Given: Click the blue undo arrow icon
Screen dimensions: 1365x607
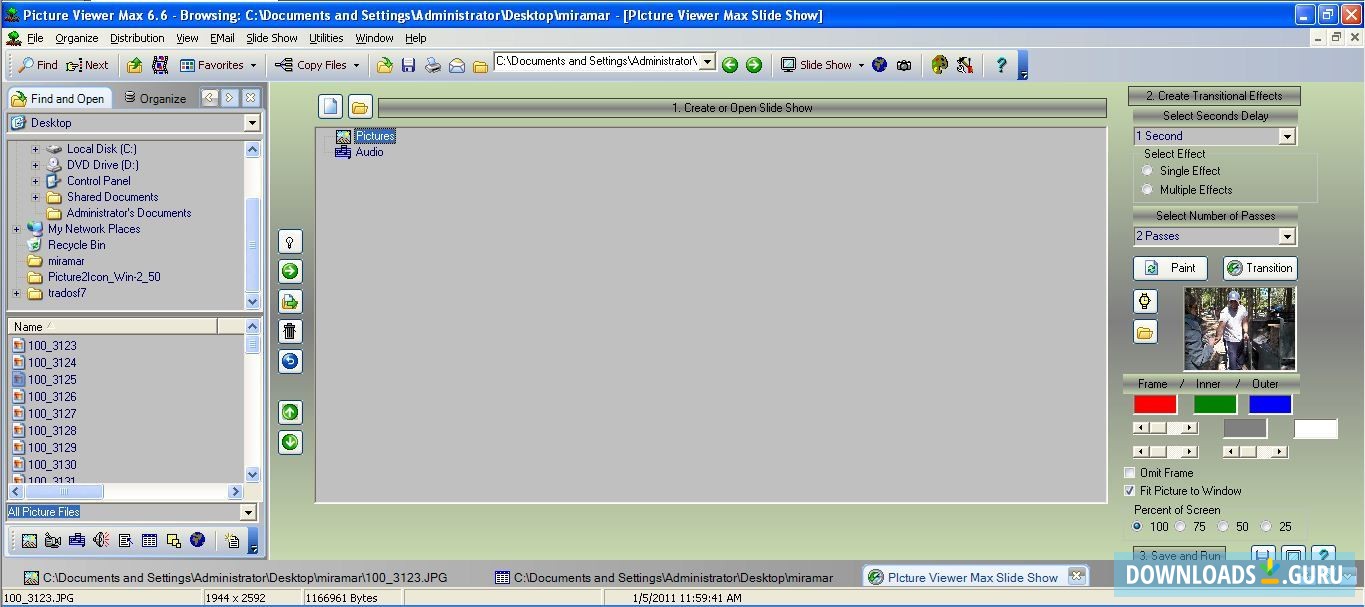Looking at the screenshot, I should 289,361.
